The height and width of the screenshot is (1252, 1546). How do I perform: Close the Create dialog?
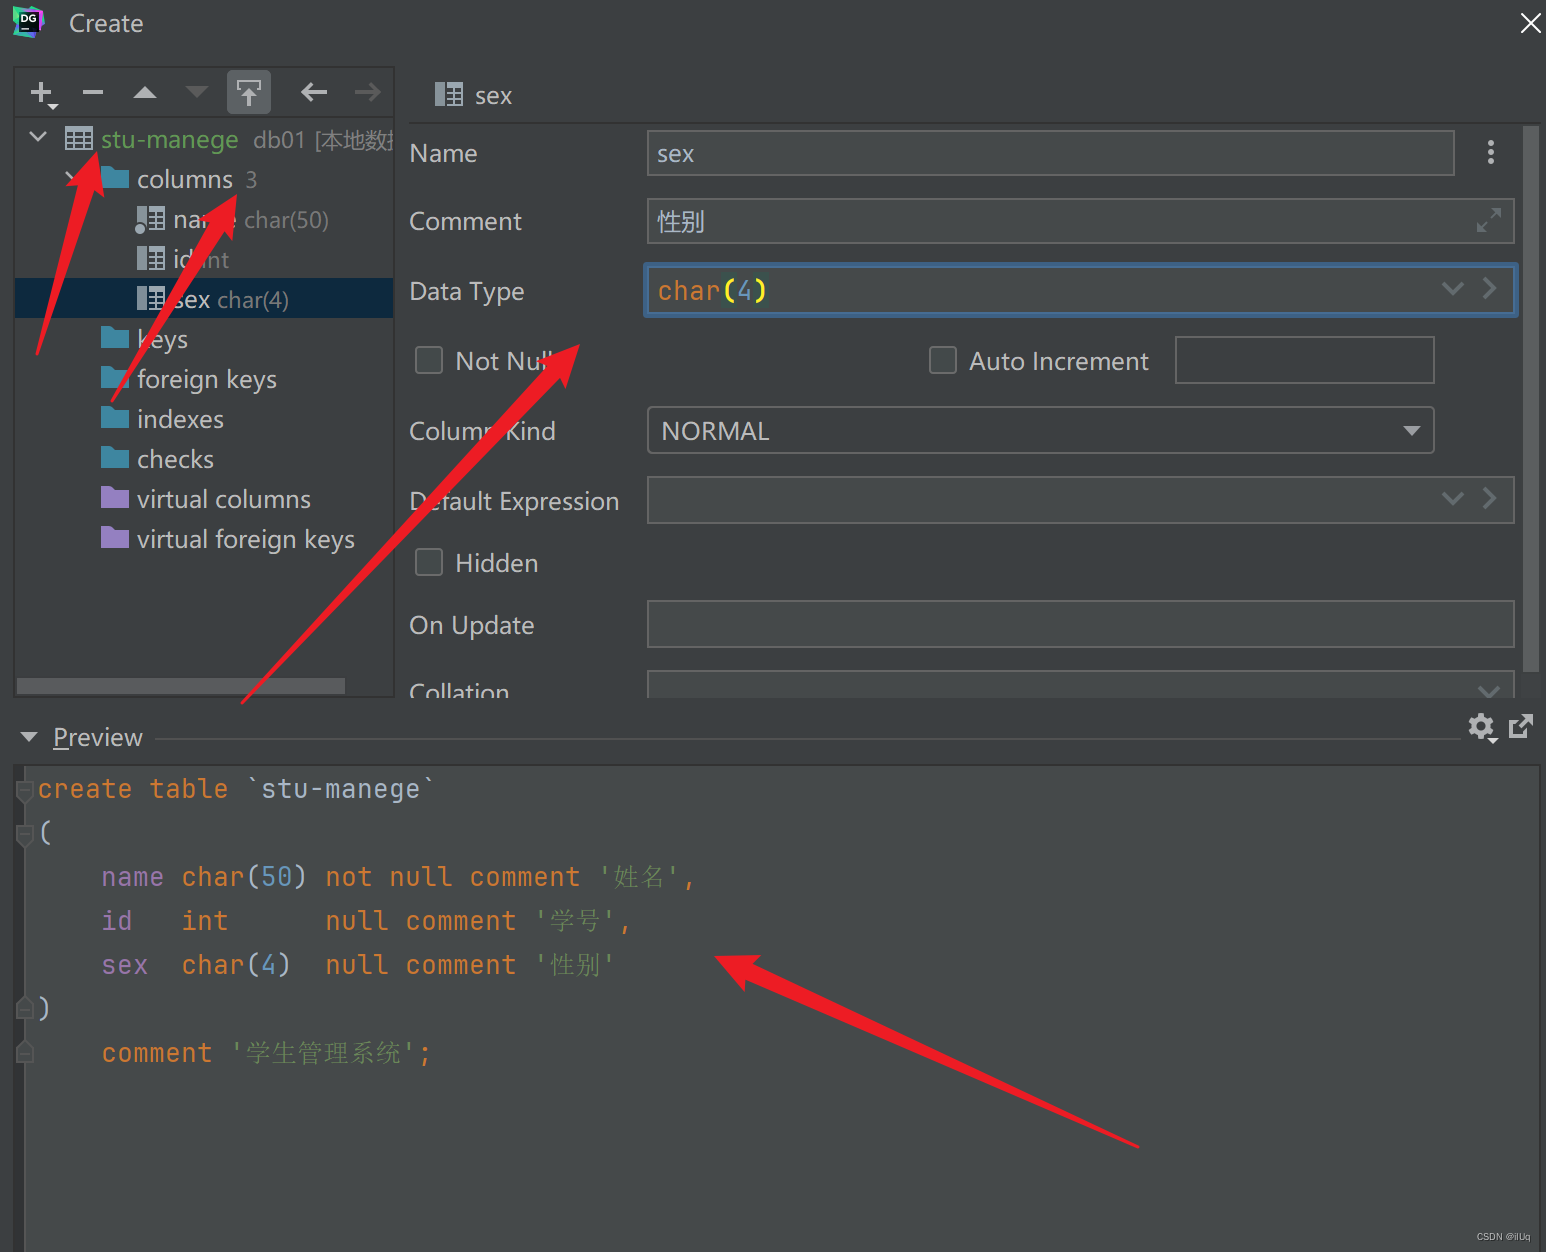point(1530,22)
